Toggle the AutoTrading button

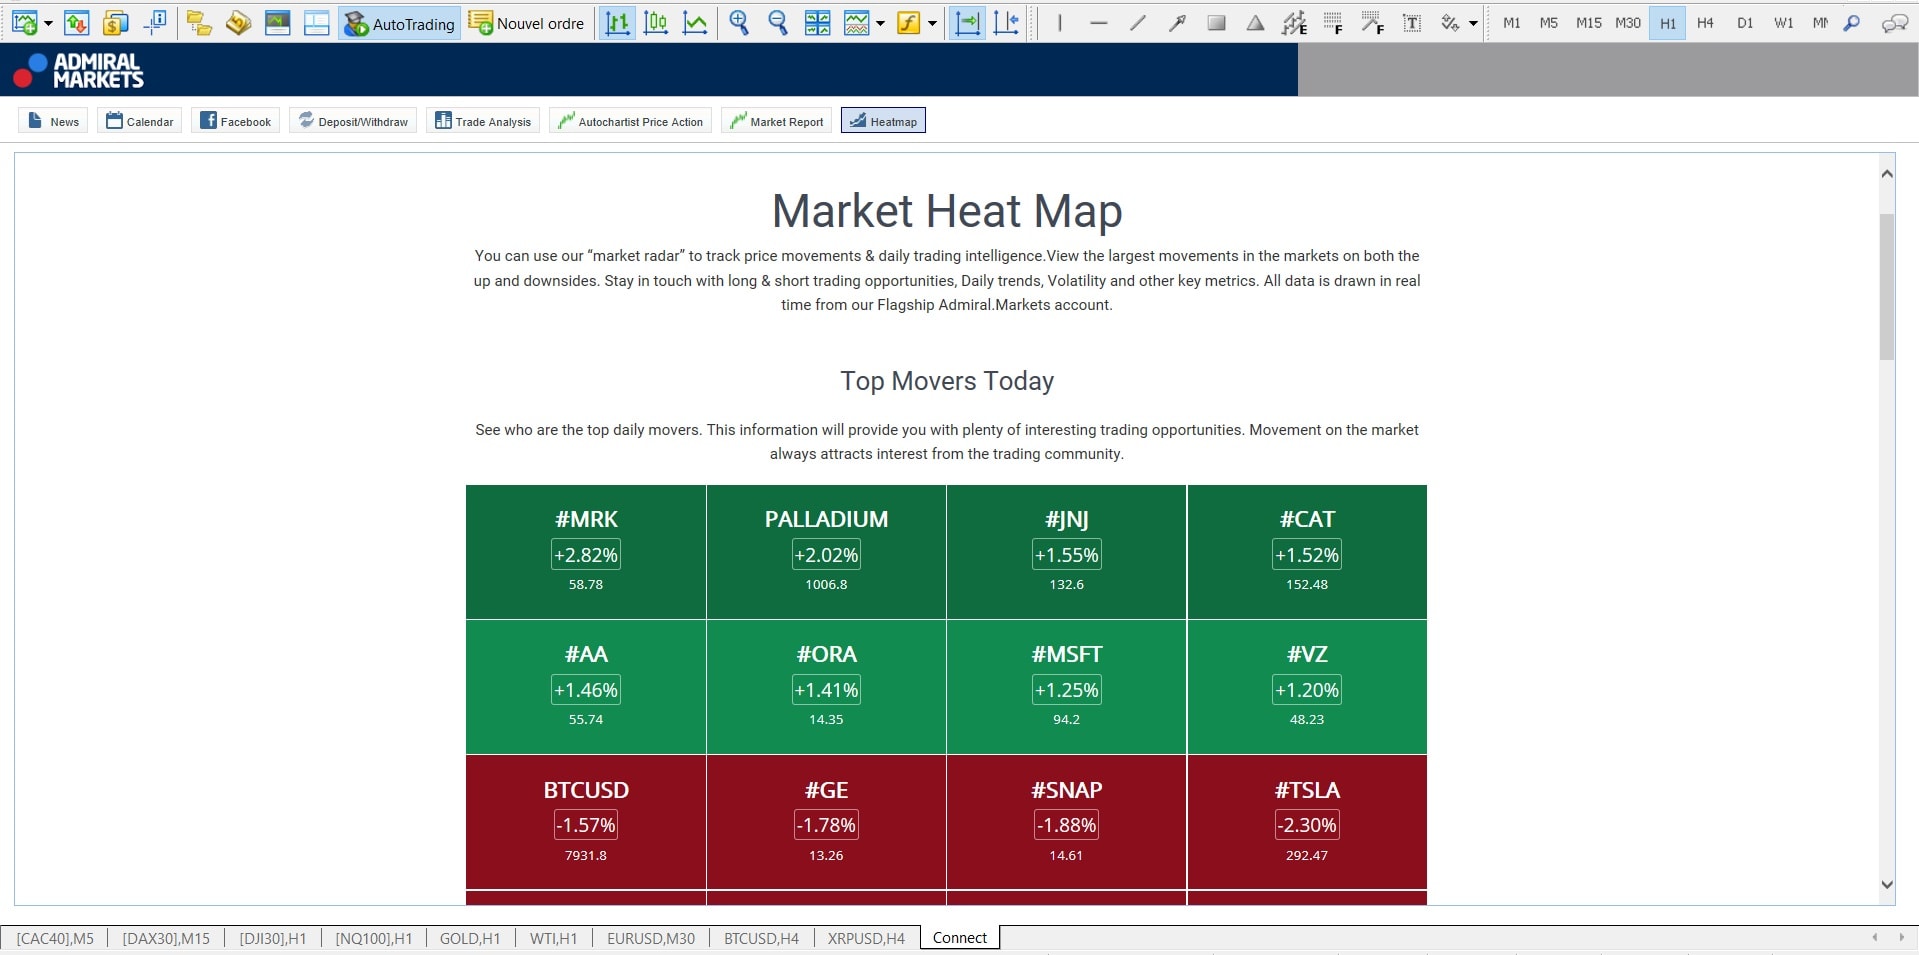[x=399, y=23]
